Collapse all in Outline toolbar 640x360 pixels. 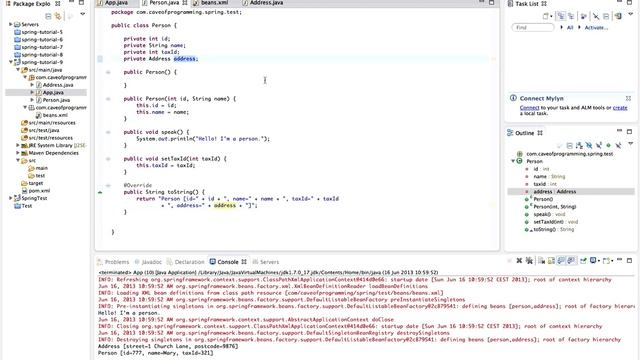pos(569,145)
